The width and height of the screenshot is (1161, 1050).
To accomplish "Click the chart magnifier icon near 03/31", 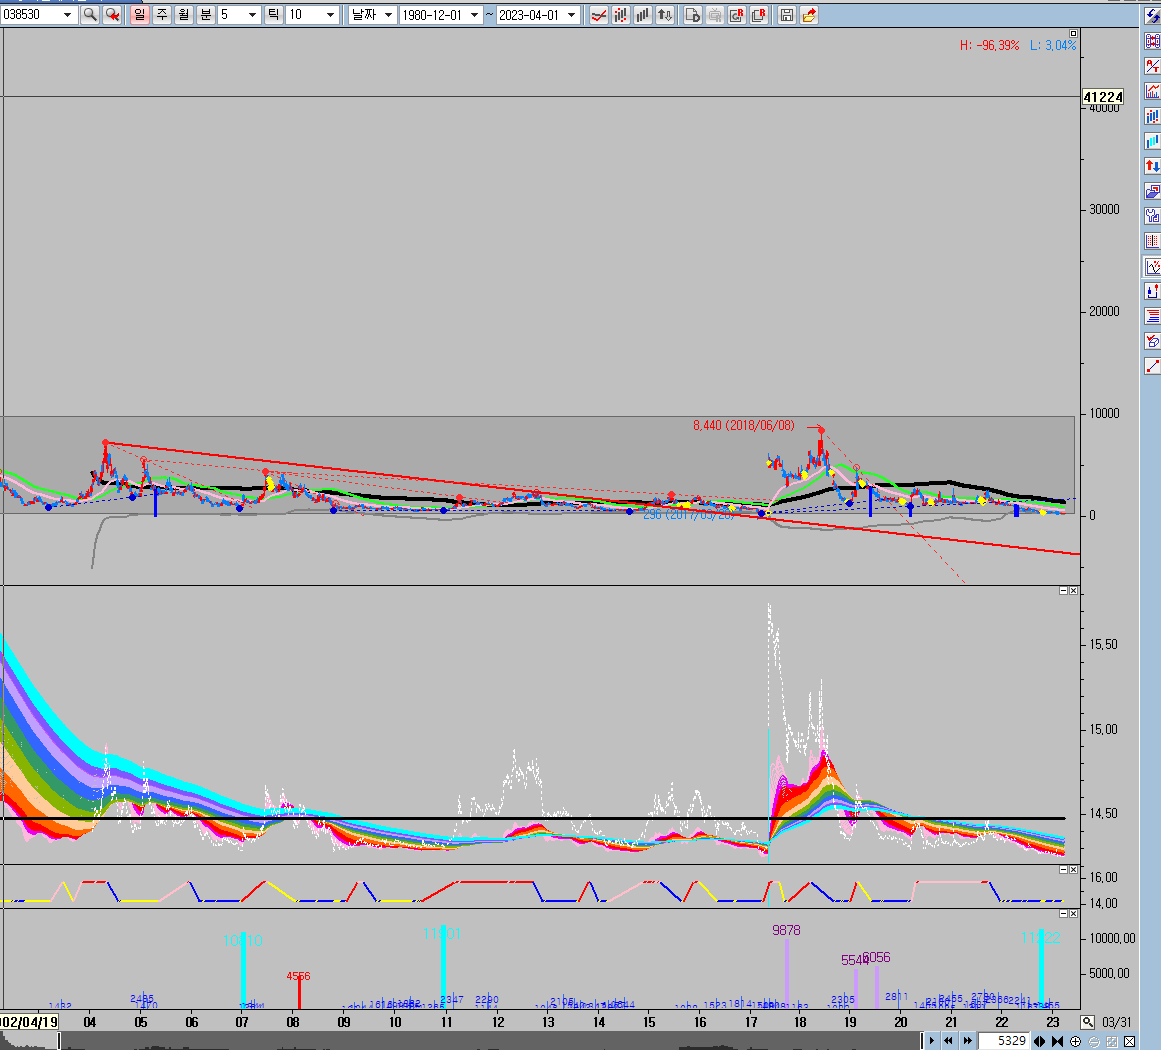I will [1087, 1022].
